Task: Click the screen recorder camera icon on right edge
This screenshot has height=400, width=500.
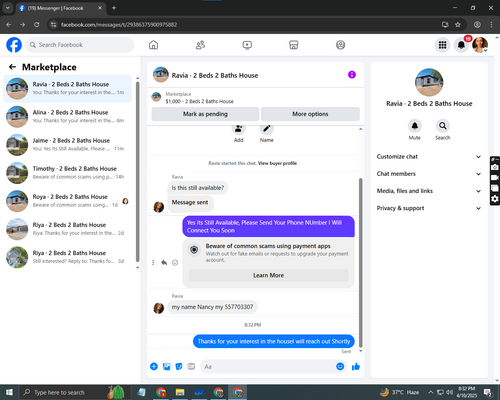Action: [x=495, y=167]
